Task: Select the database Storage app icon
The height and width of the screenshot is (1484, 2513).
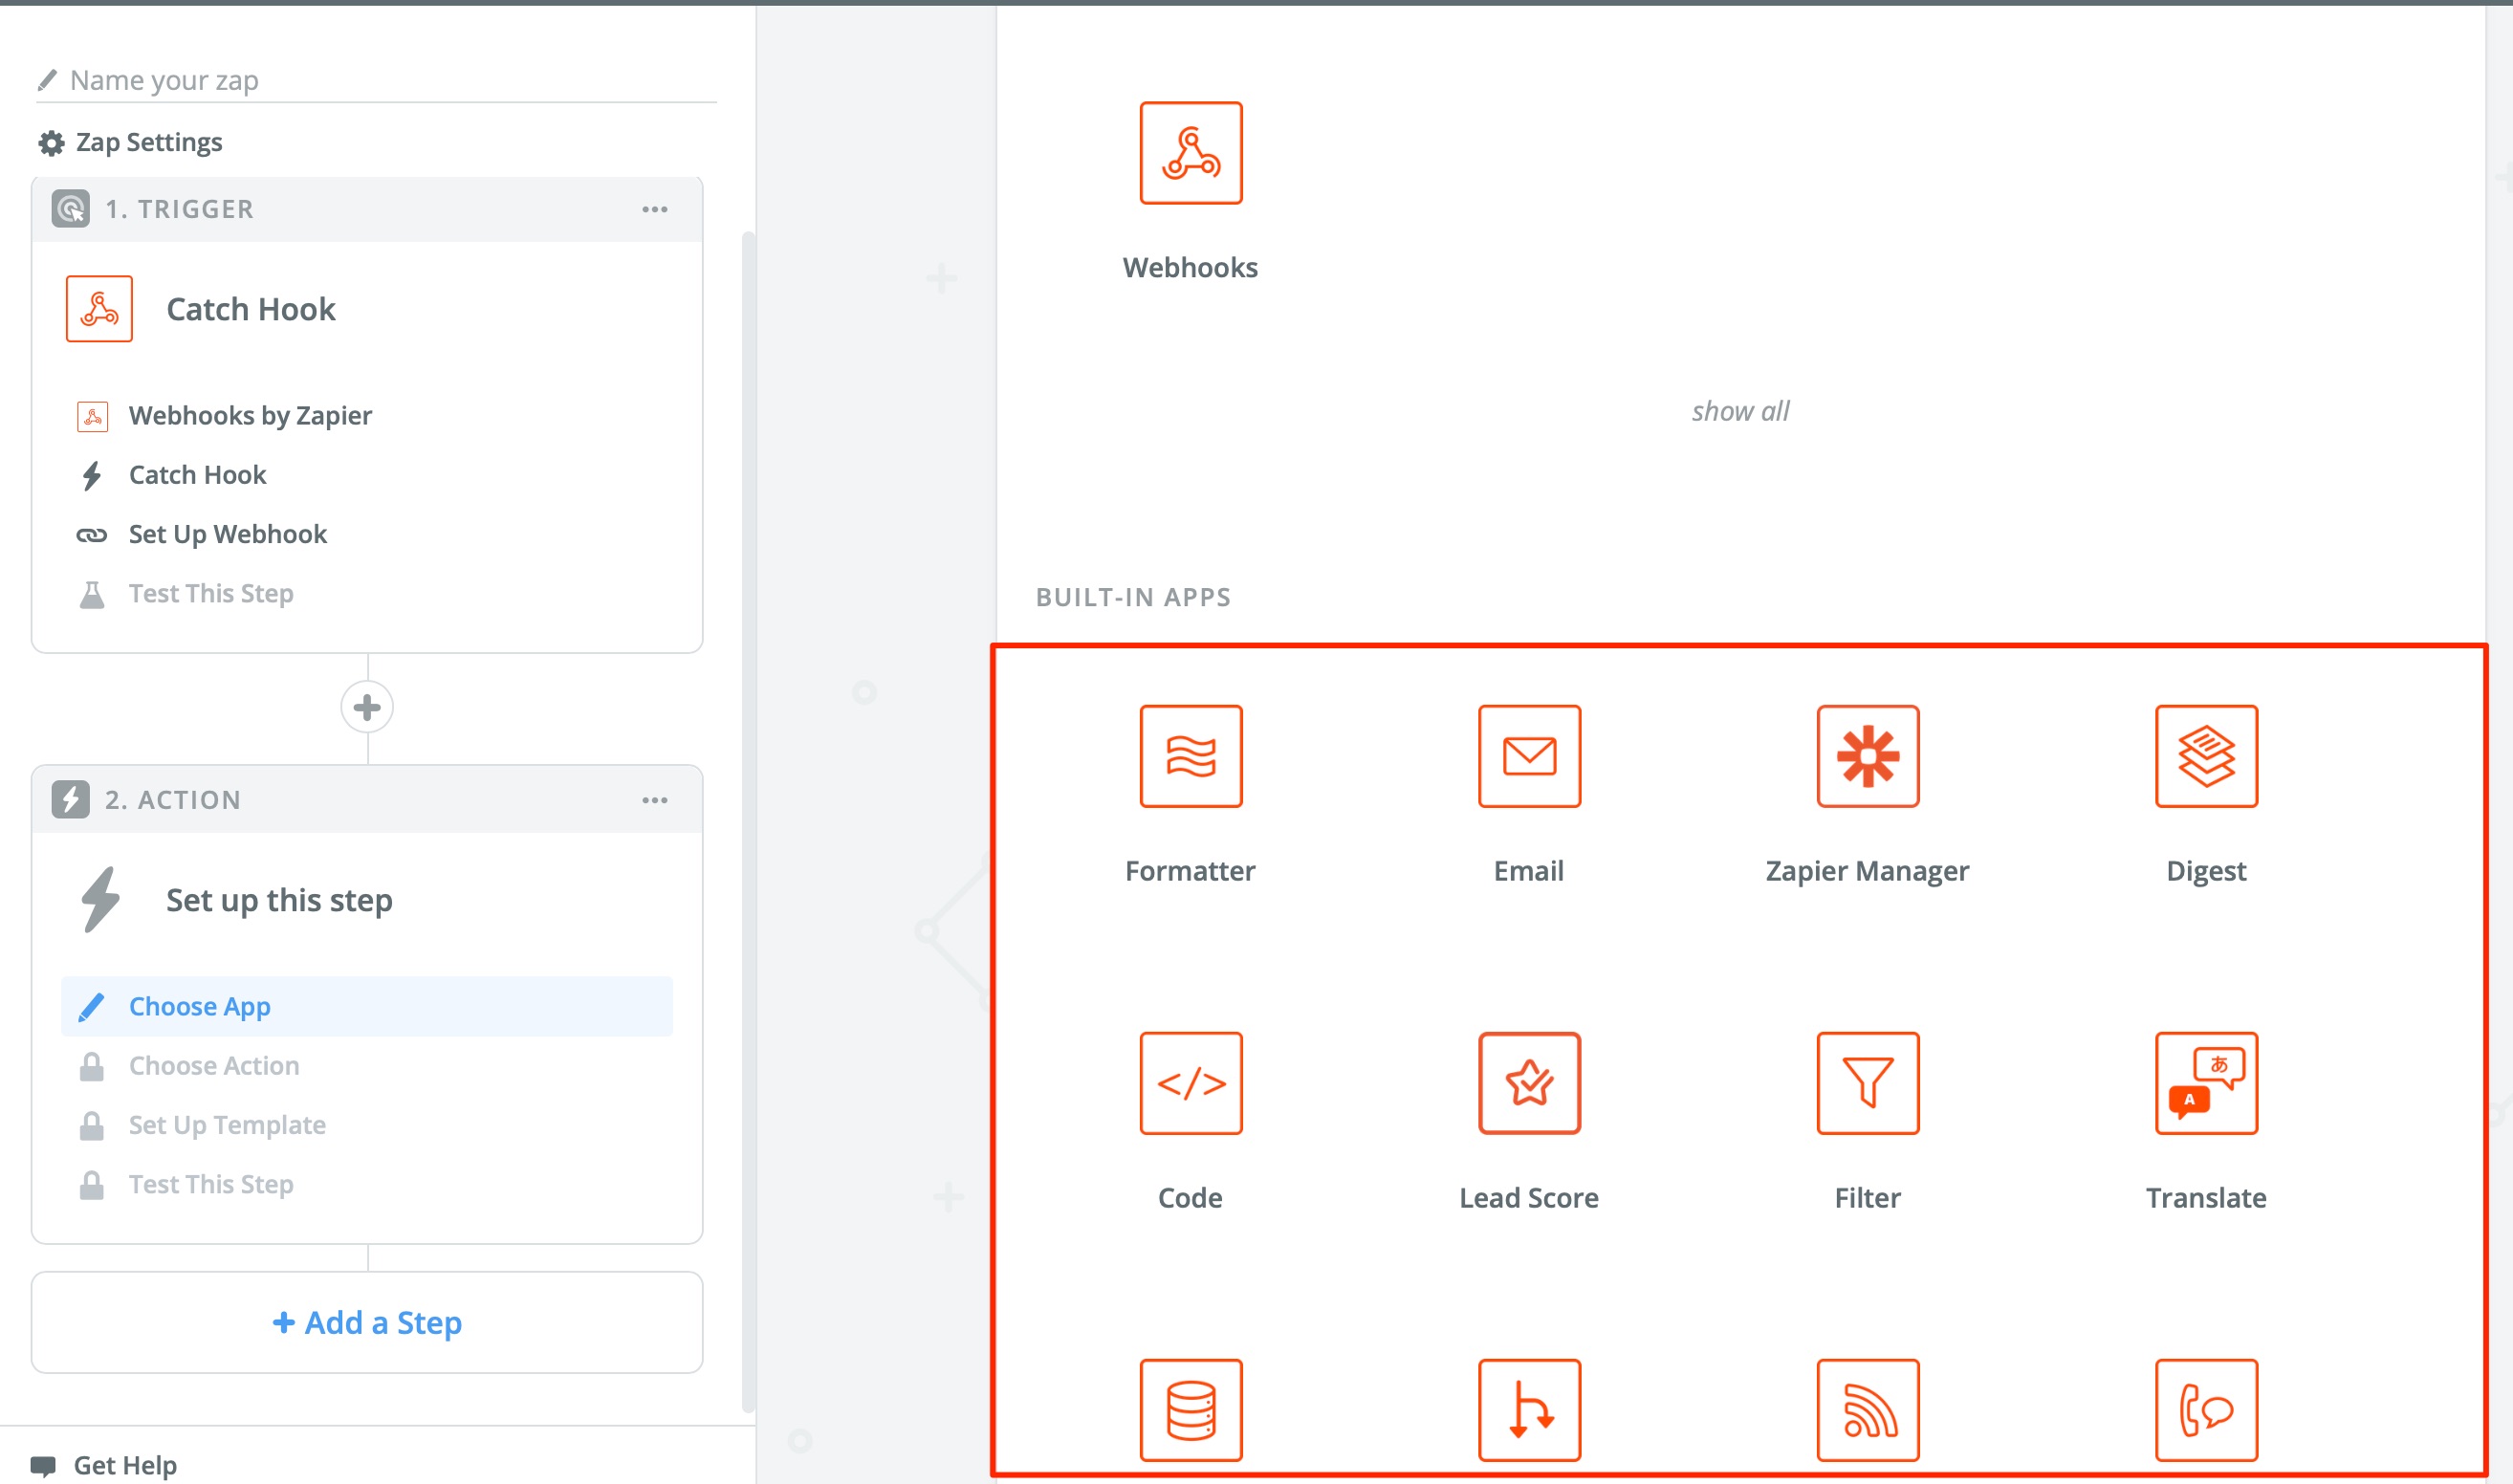Action: (1190, 1409)
